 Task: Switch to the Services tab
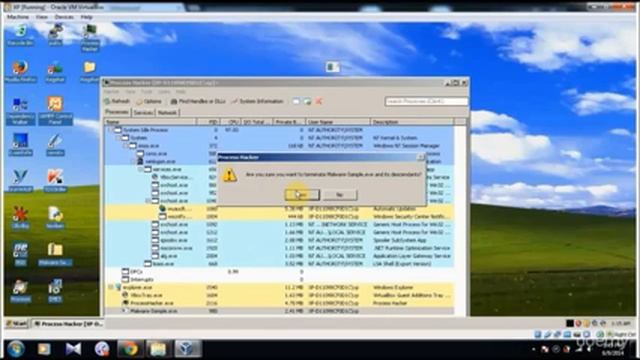143,112
